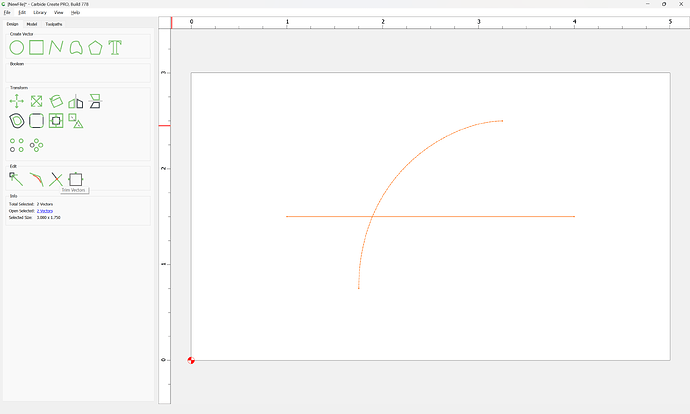Activate the Node Edit tool
The image size is (690, 414).
coord(16,179)
